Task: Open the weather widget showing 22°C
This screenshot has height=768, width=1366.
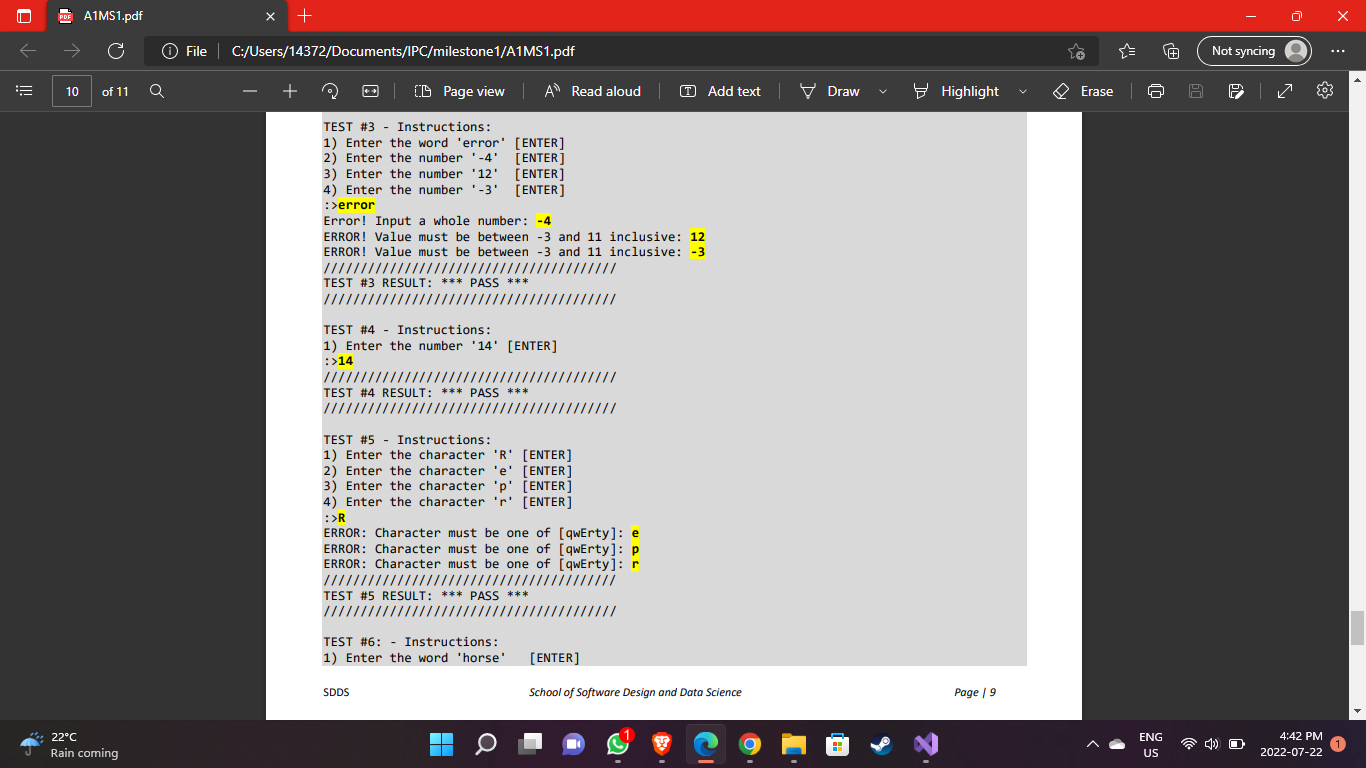Action: (68, 744)
